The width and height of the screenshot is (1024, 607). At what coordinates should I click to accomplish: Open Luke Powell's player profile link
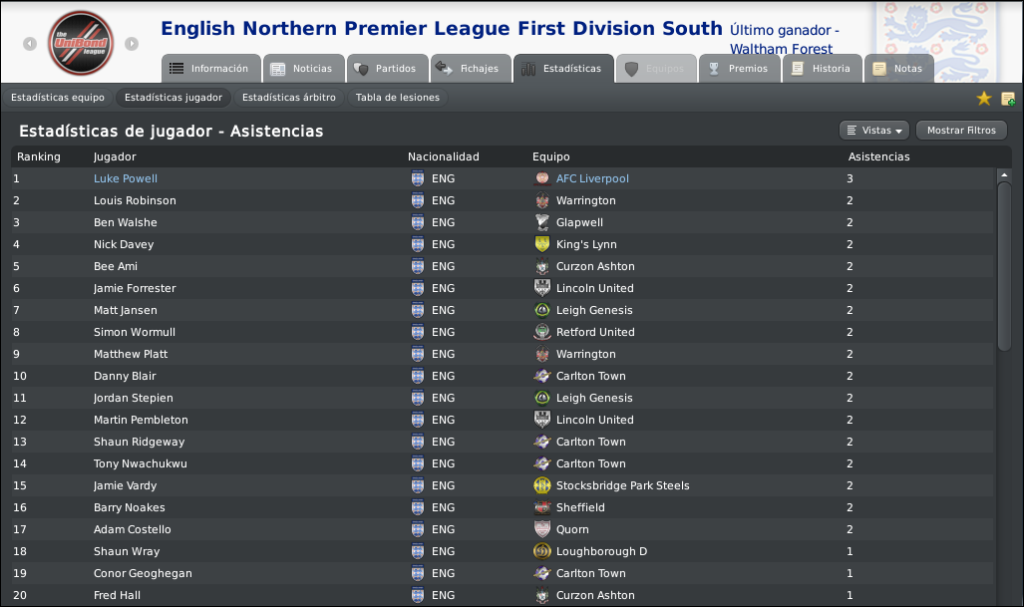coord(125,178)
